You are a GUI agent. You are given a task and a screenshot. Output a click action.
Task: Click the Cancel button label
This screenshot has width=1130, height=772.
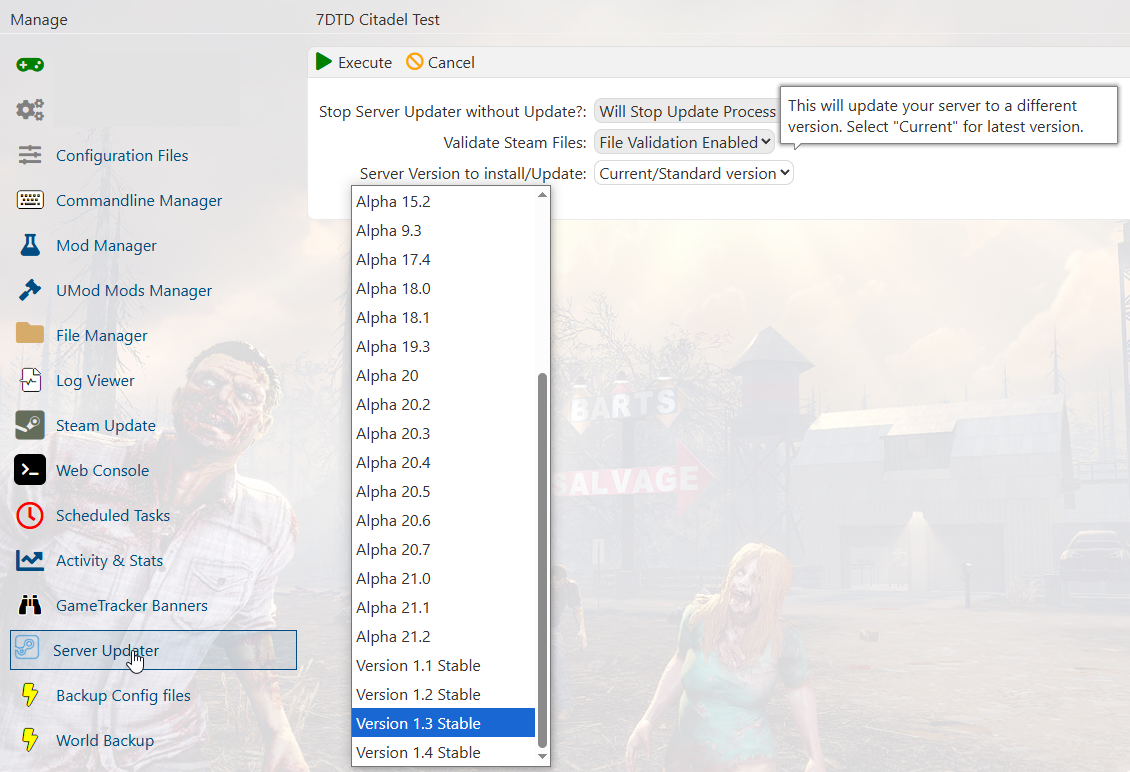451,63
